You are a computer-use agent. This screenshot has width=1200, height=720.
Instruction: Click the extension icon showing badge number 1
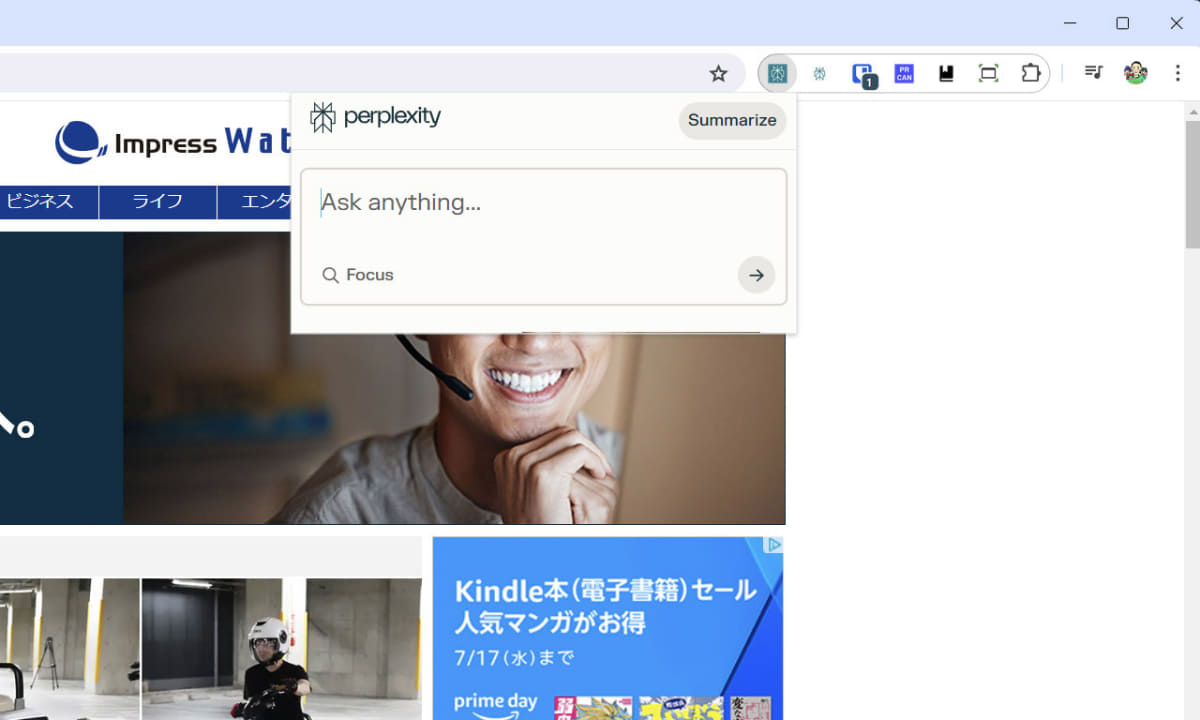pyautogui.click(x=861, y=73)
